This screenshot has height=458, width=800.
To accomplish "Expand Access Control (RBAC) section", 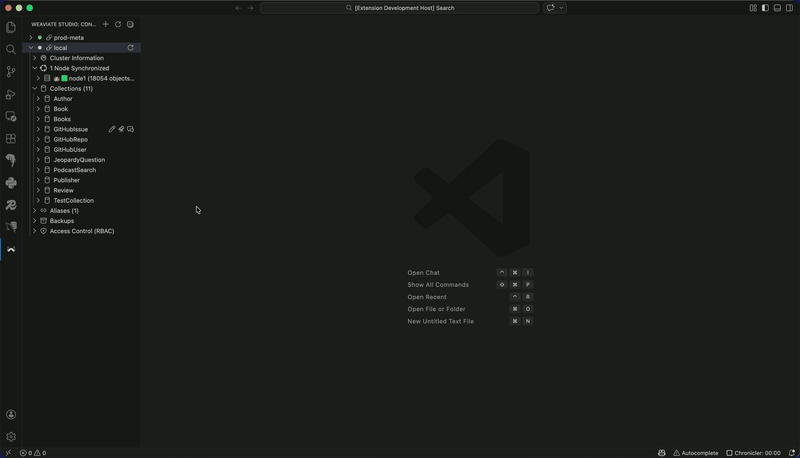I will pos(34,231).
